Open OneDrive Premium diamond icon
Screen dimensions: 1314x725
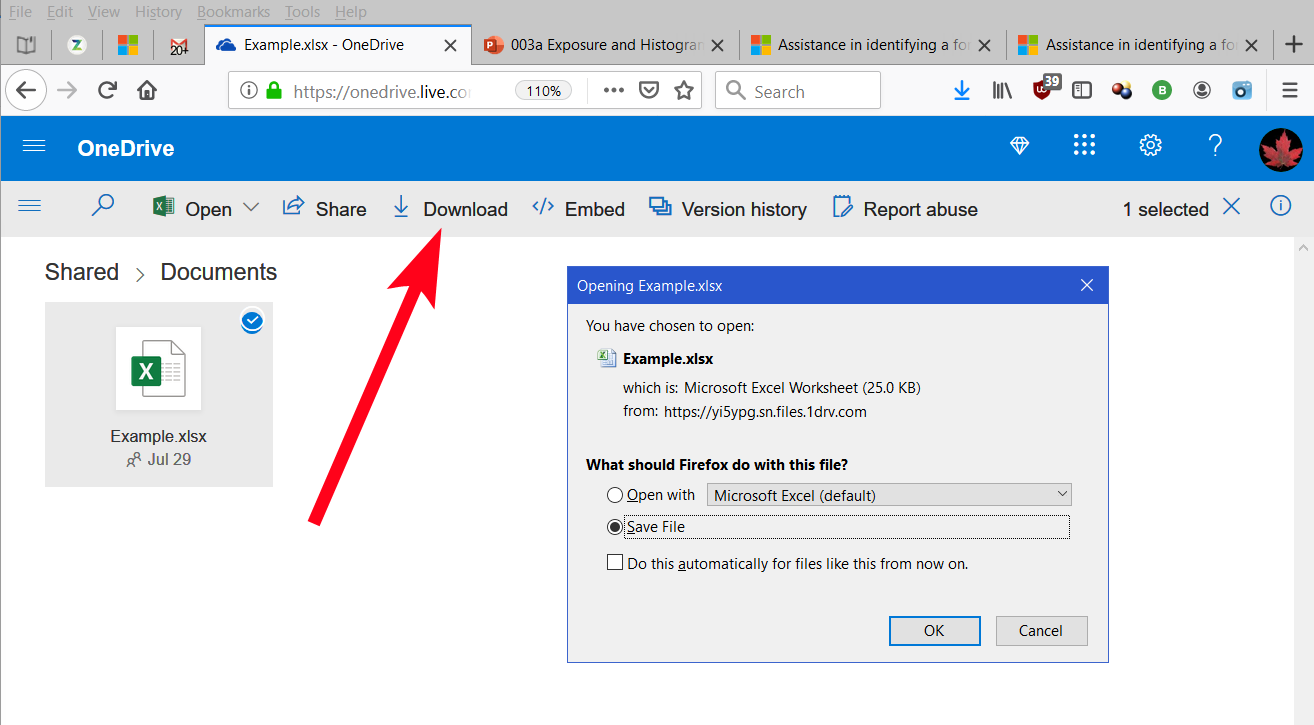point(1020,146)
